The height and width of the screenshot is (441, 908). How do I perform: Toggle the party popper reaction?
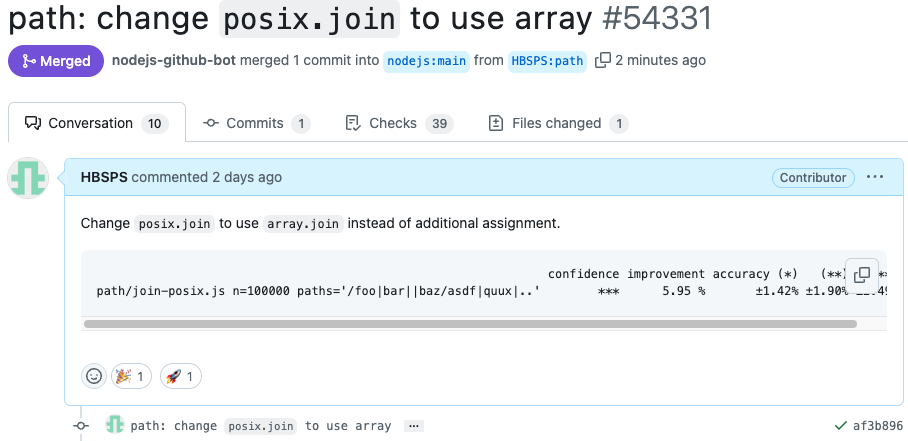[x=131, y=376]
